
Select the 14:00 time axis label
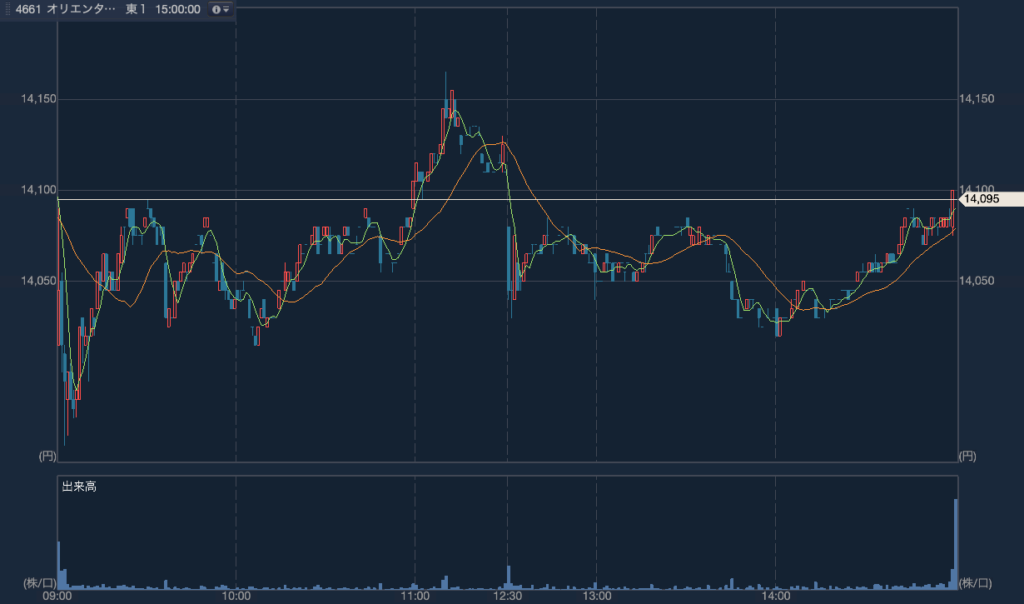776,596
